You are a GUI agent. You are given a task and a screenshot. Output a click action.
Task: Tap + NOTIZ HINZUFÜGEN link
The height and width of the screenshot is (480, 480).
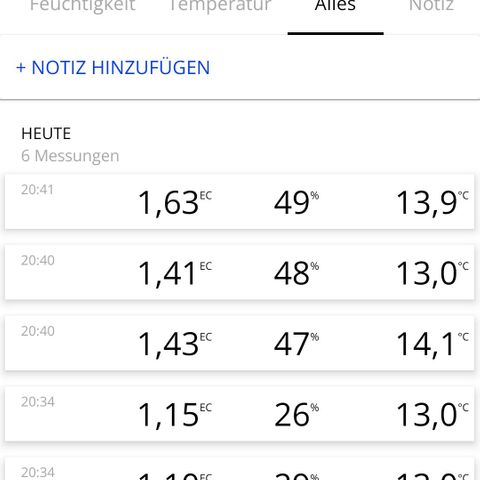(x=113, y=68)
